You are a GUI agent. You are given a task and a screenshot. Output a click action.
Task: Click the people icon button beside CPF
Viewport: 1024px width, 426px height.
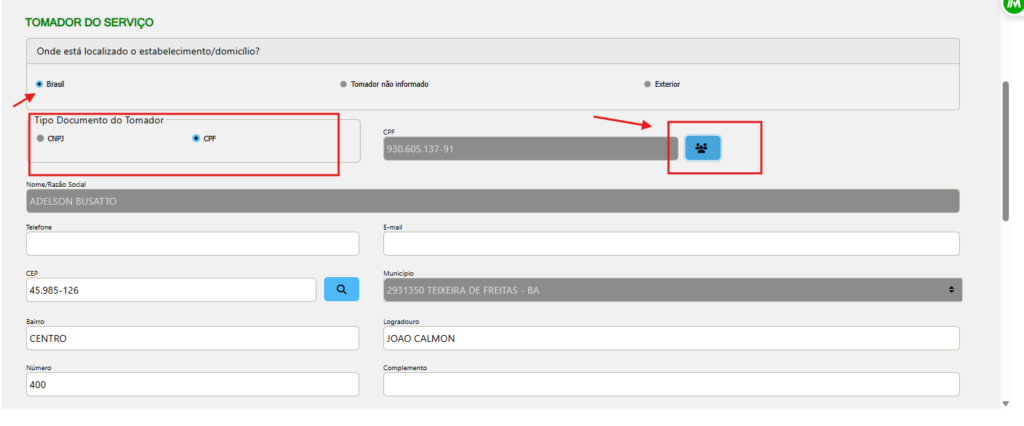(x=702, y=148)
